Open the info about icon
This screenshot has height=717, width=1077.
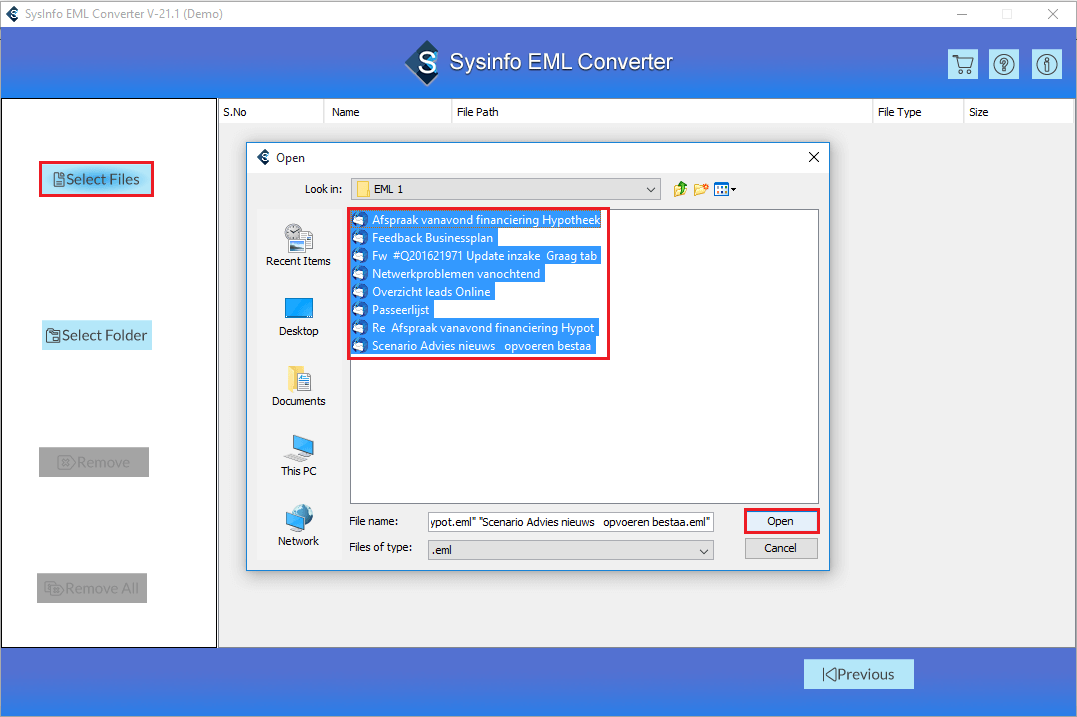click(x=1046, y=65)
